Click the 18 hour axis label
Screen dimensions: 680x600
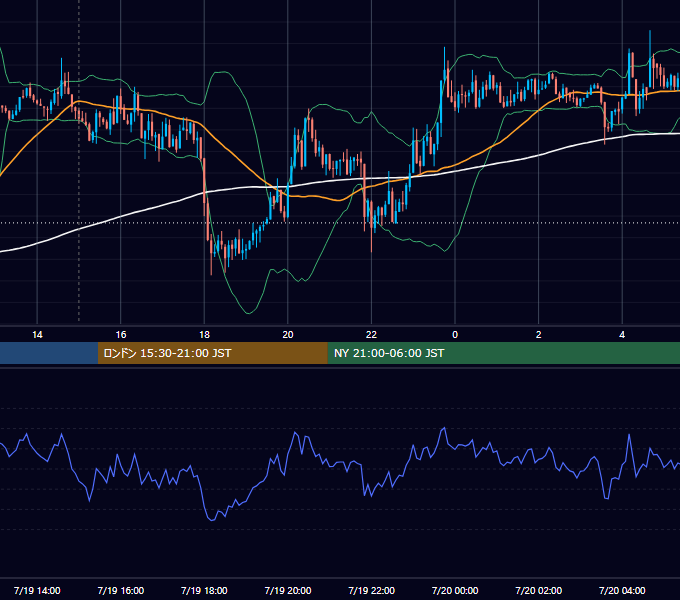[204, 335]
